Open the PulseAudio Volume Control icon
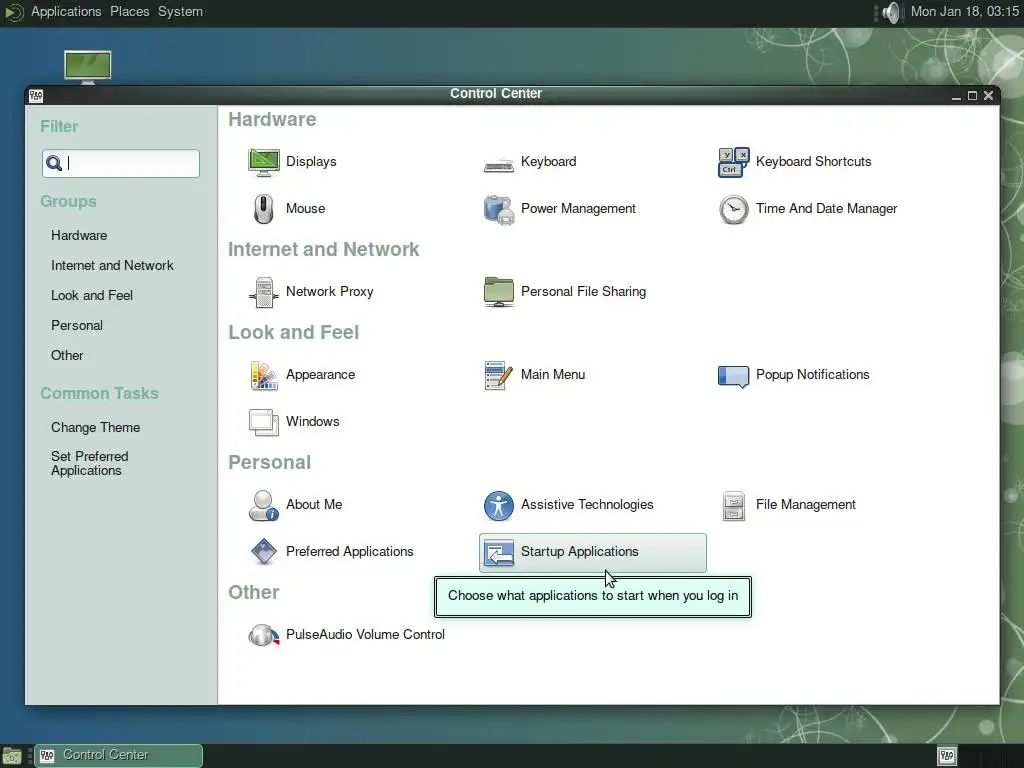 point(264,635)
